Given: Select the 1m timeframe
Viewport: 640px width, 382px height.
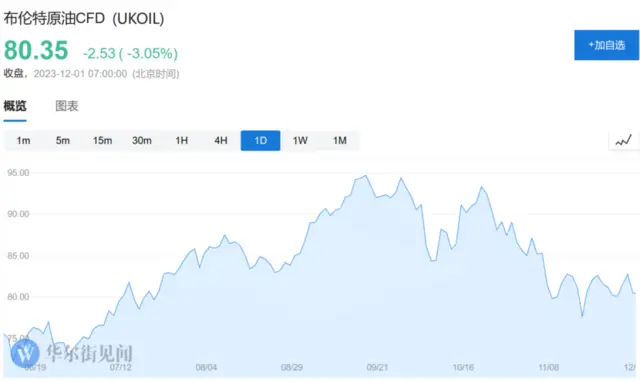Looking at the screenshot, I should (23, 141).
